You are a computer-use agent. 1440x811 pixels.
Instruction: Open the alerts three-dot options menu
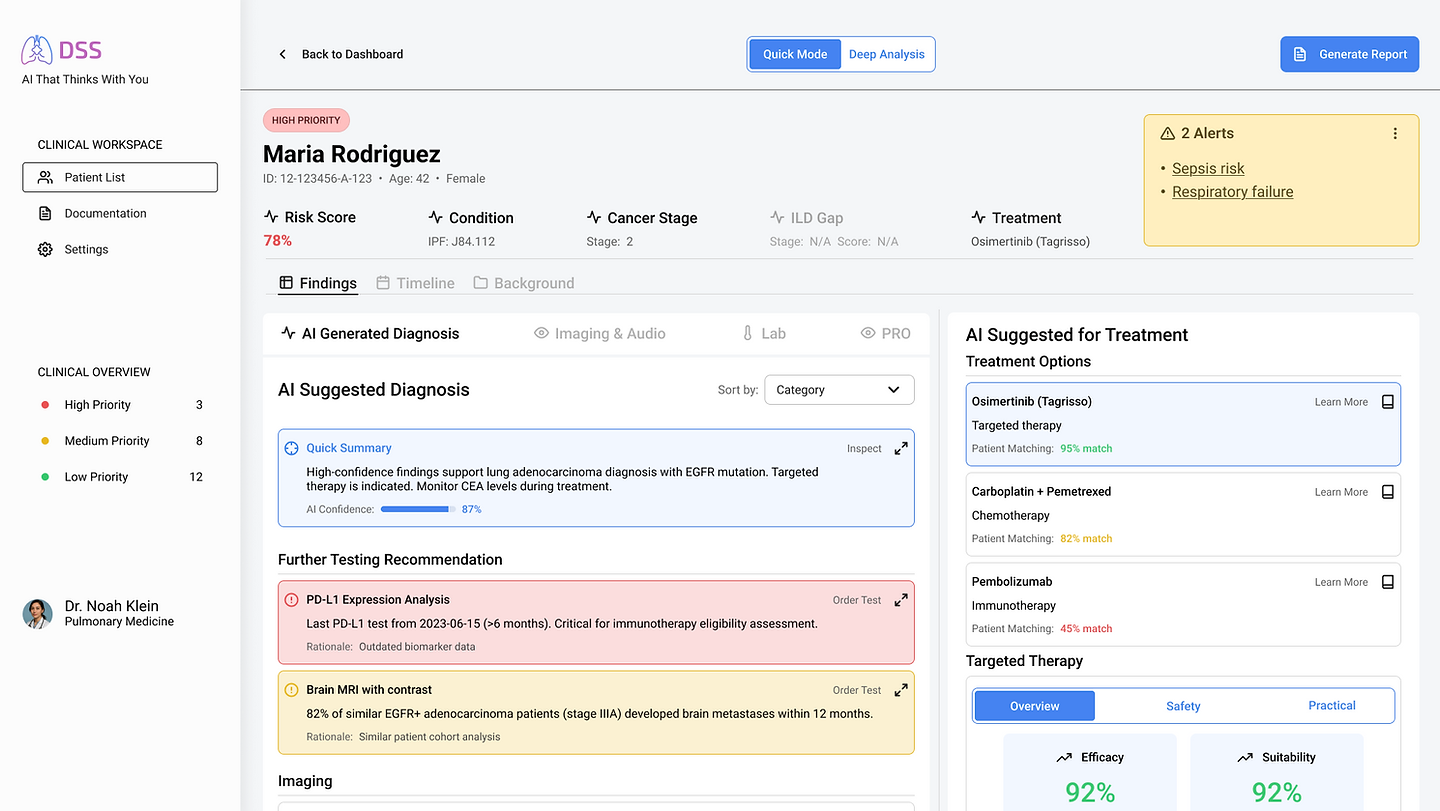pyautogui.click(x=1395, y=133)
